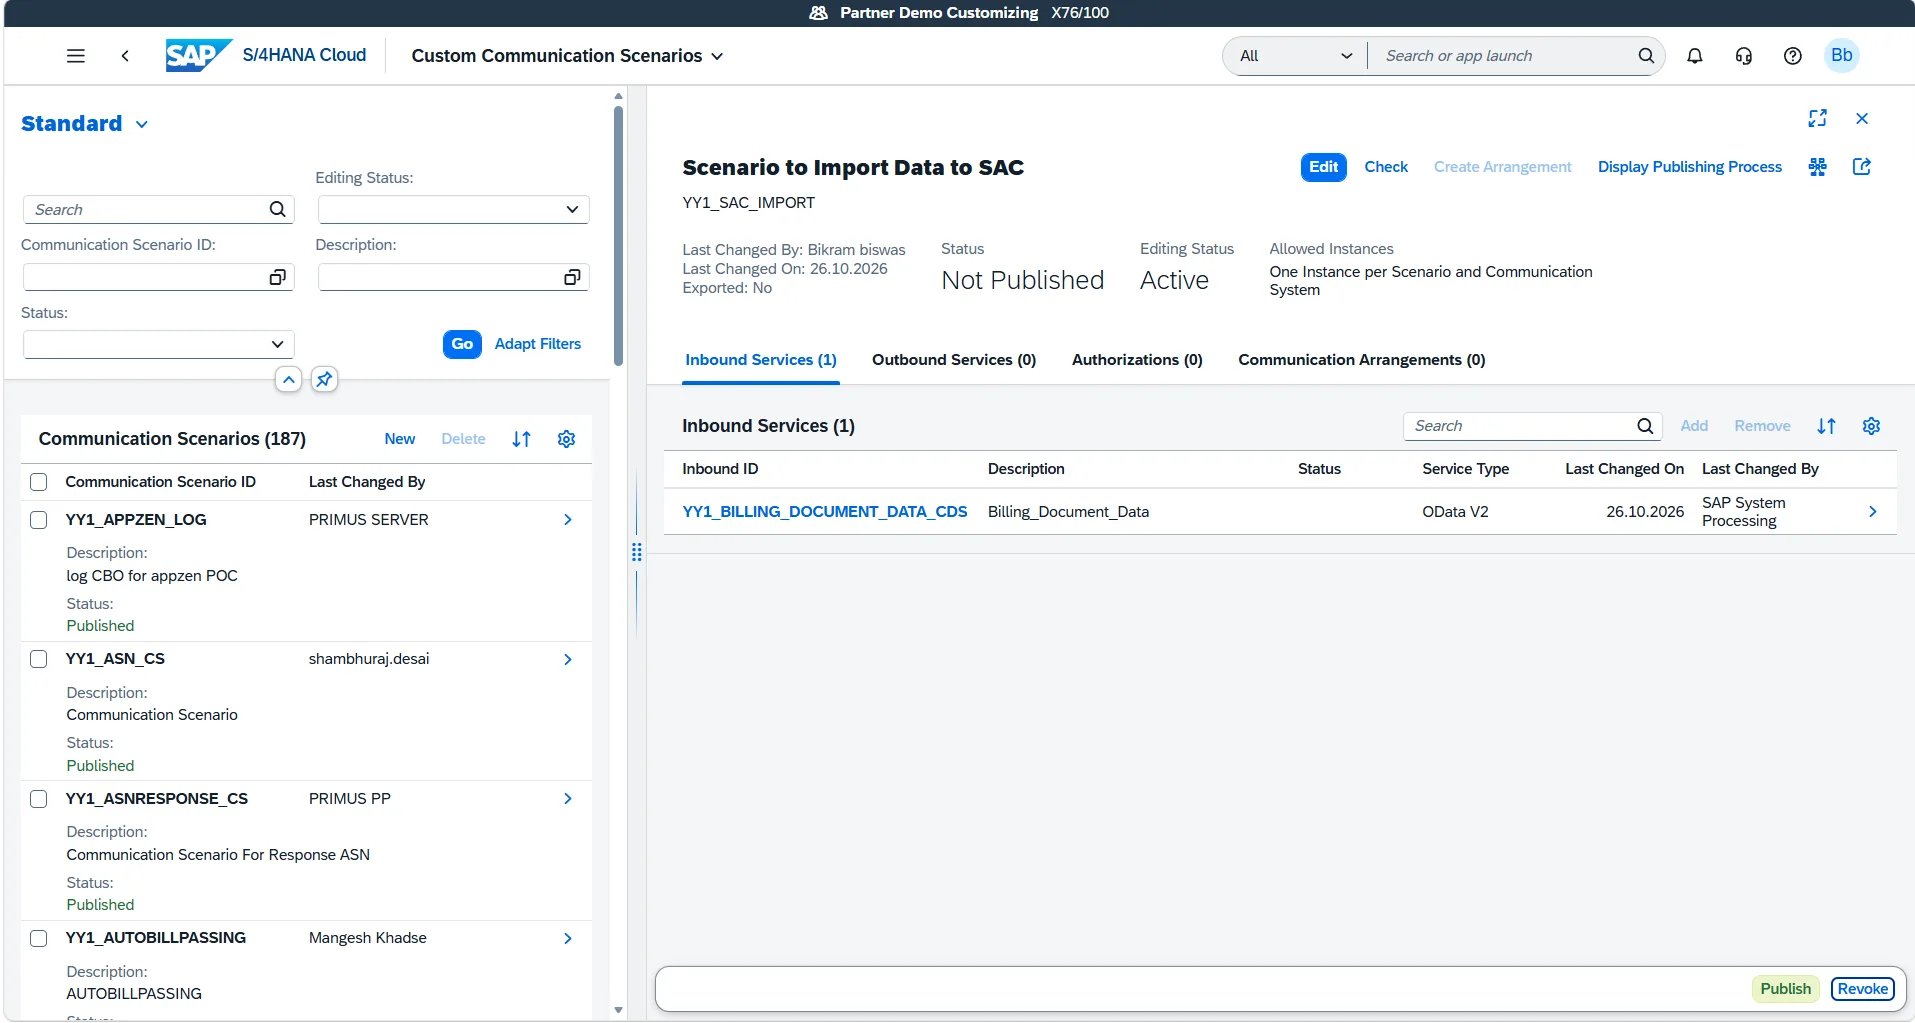Image resolution: width=1915 pixels, height=1023 pixels.
Task: Open the hamburger navigation menu
Action: coord(76,56)
